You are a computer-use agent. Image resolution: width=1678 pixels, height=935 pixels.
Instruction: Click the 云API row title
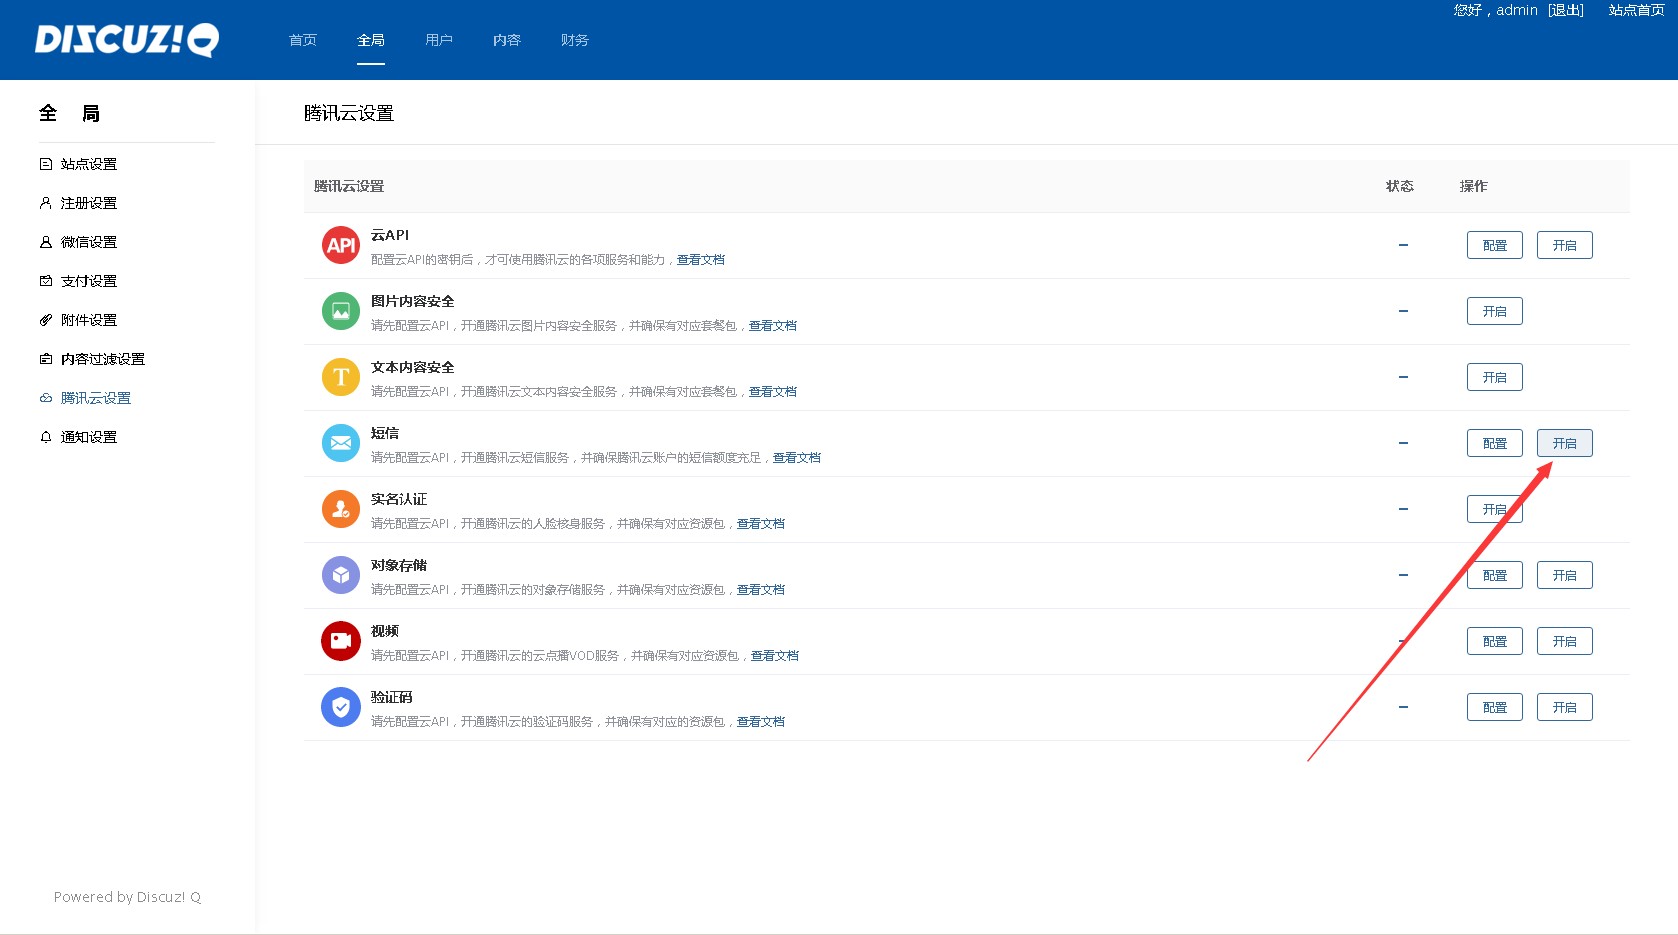[x=390, y=235]
